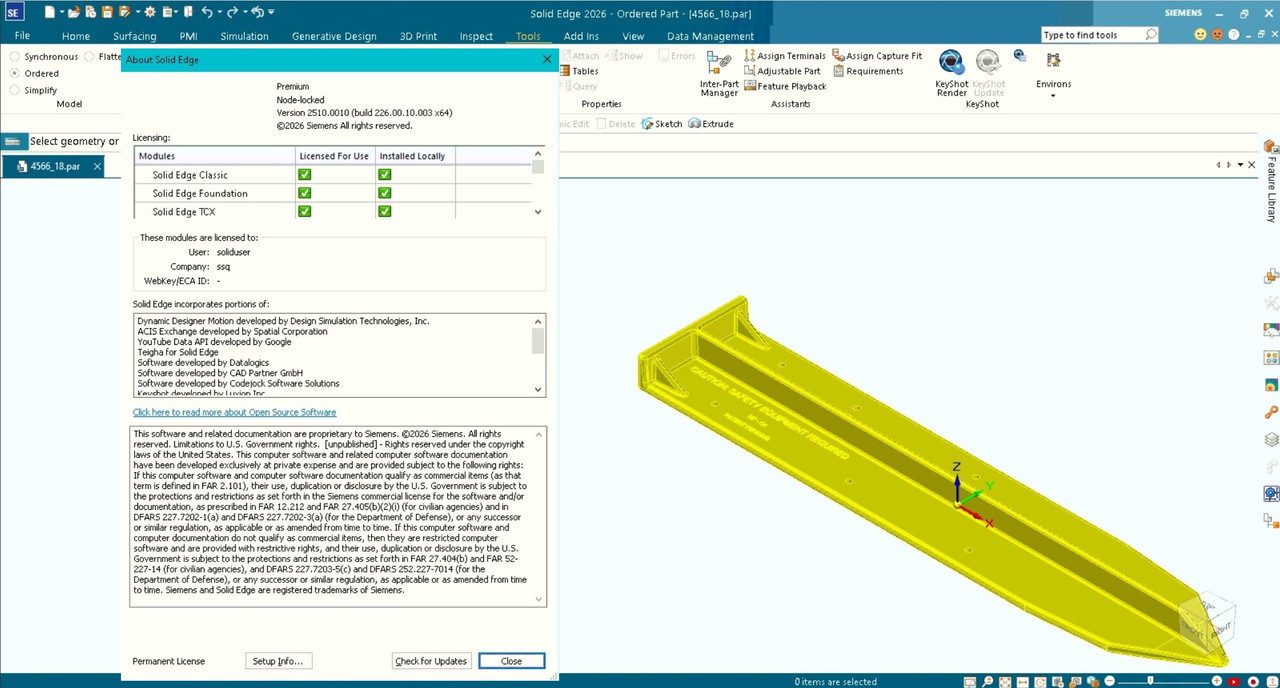Select the Ordered radio button
This screenshot has width=1280, height=688.
coord(14,73)
